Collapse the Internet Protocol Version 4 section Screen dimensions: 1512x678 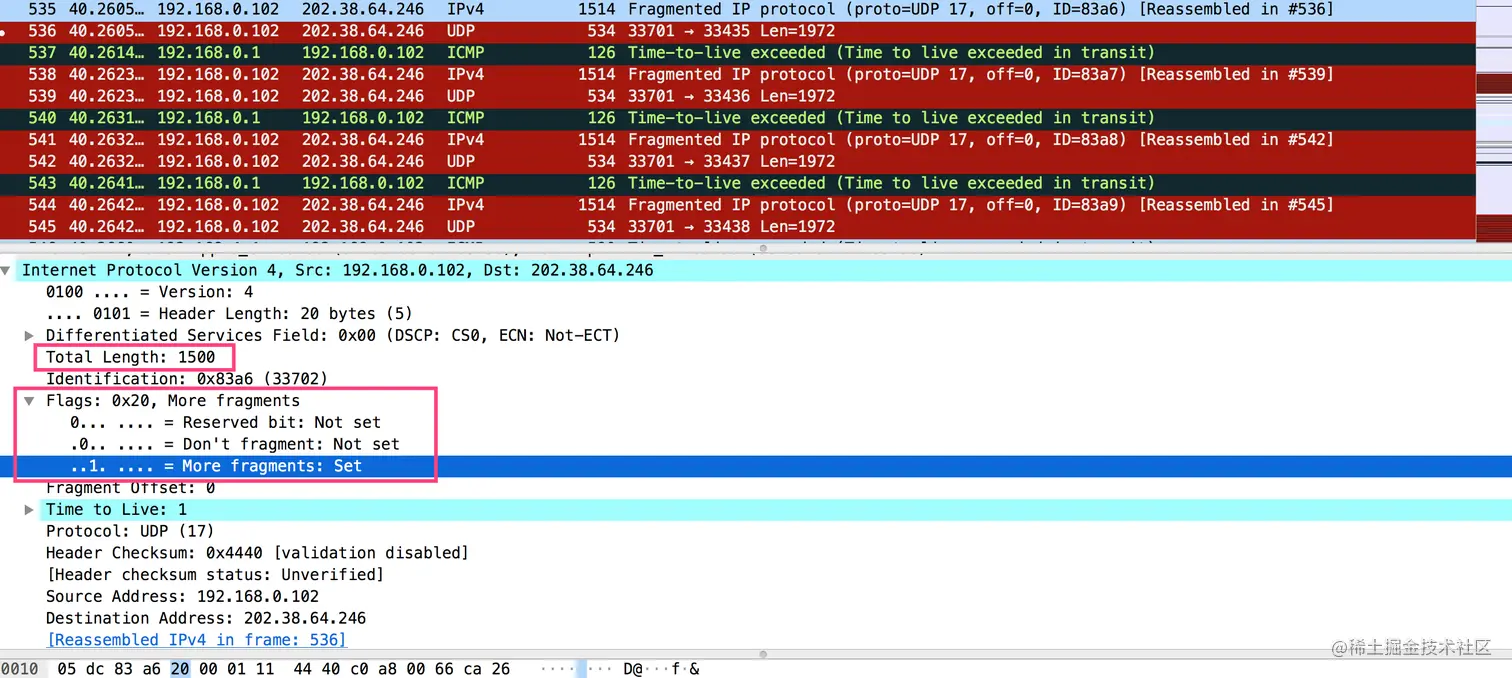point(6,270)
